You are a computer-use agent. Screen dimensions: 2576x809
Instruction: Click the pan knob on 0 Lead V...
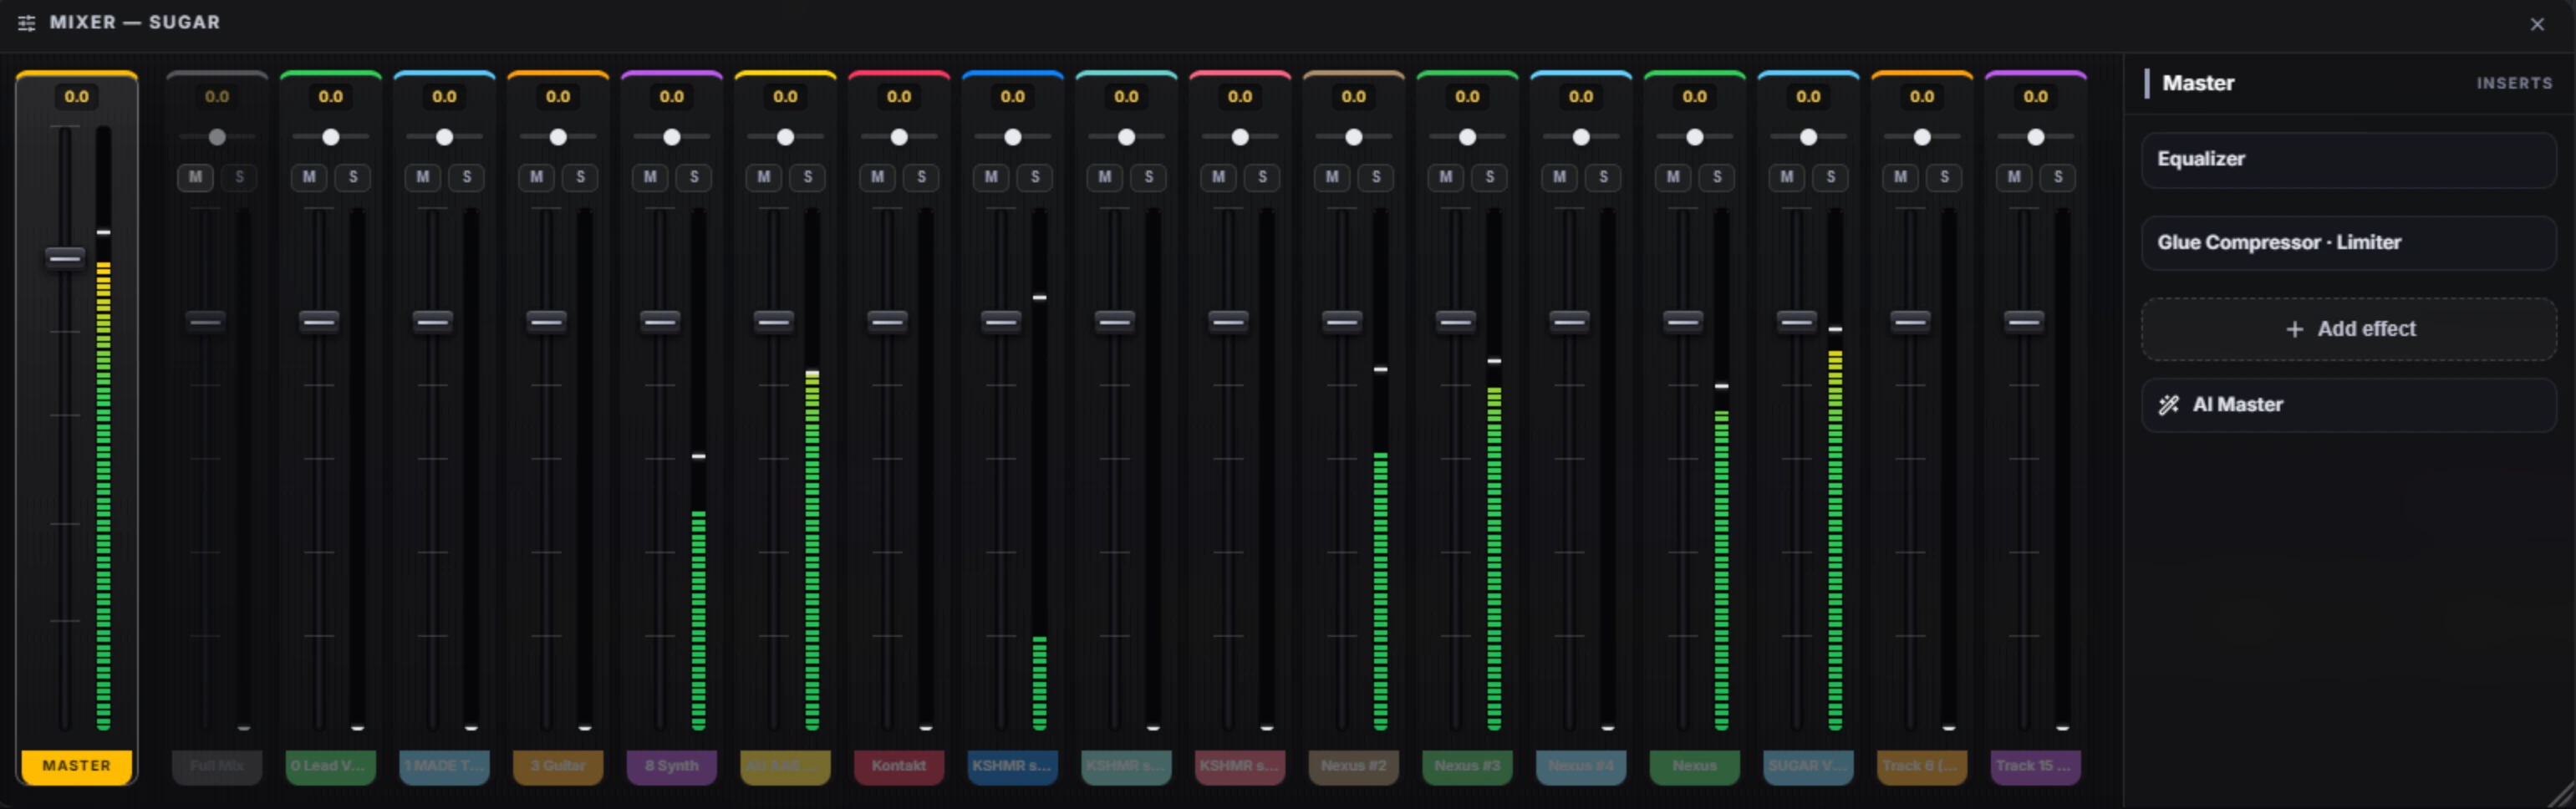(x=331, y=137)
